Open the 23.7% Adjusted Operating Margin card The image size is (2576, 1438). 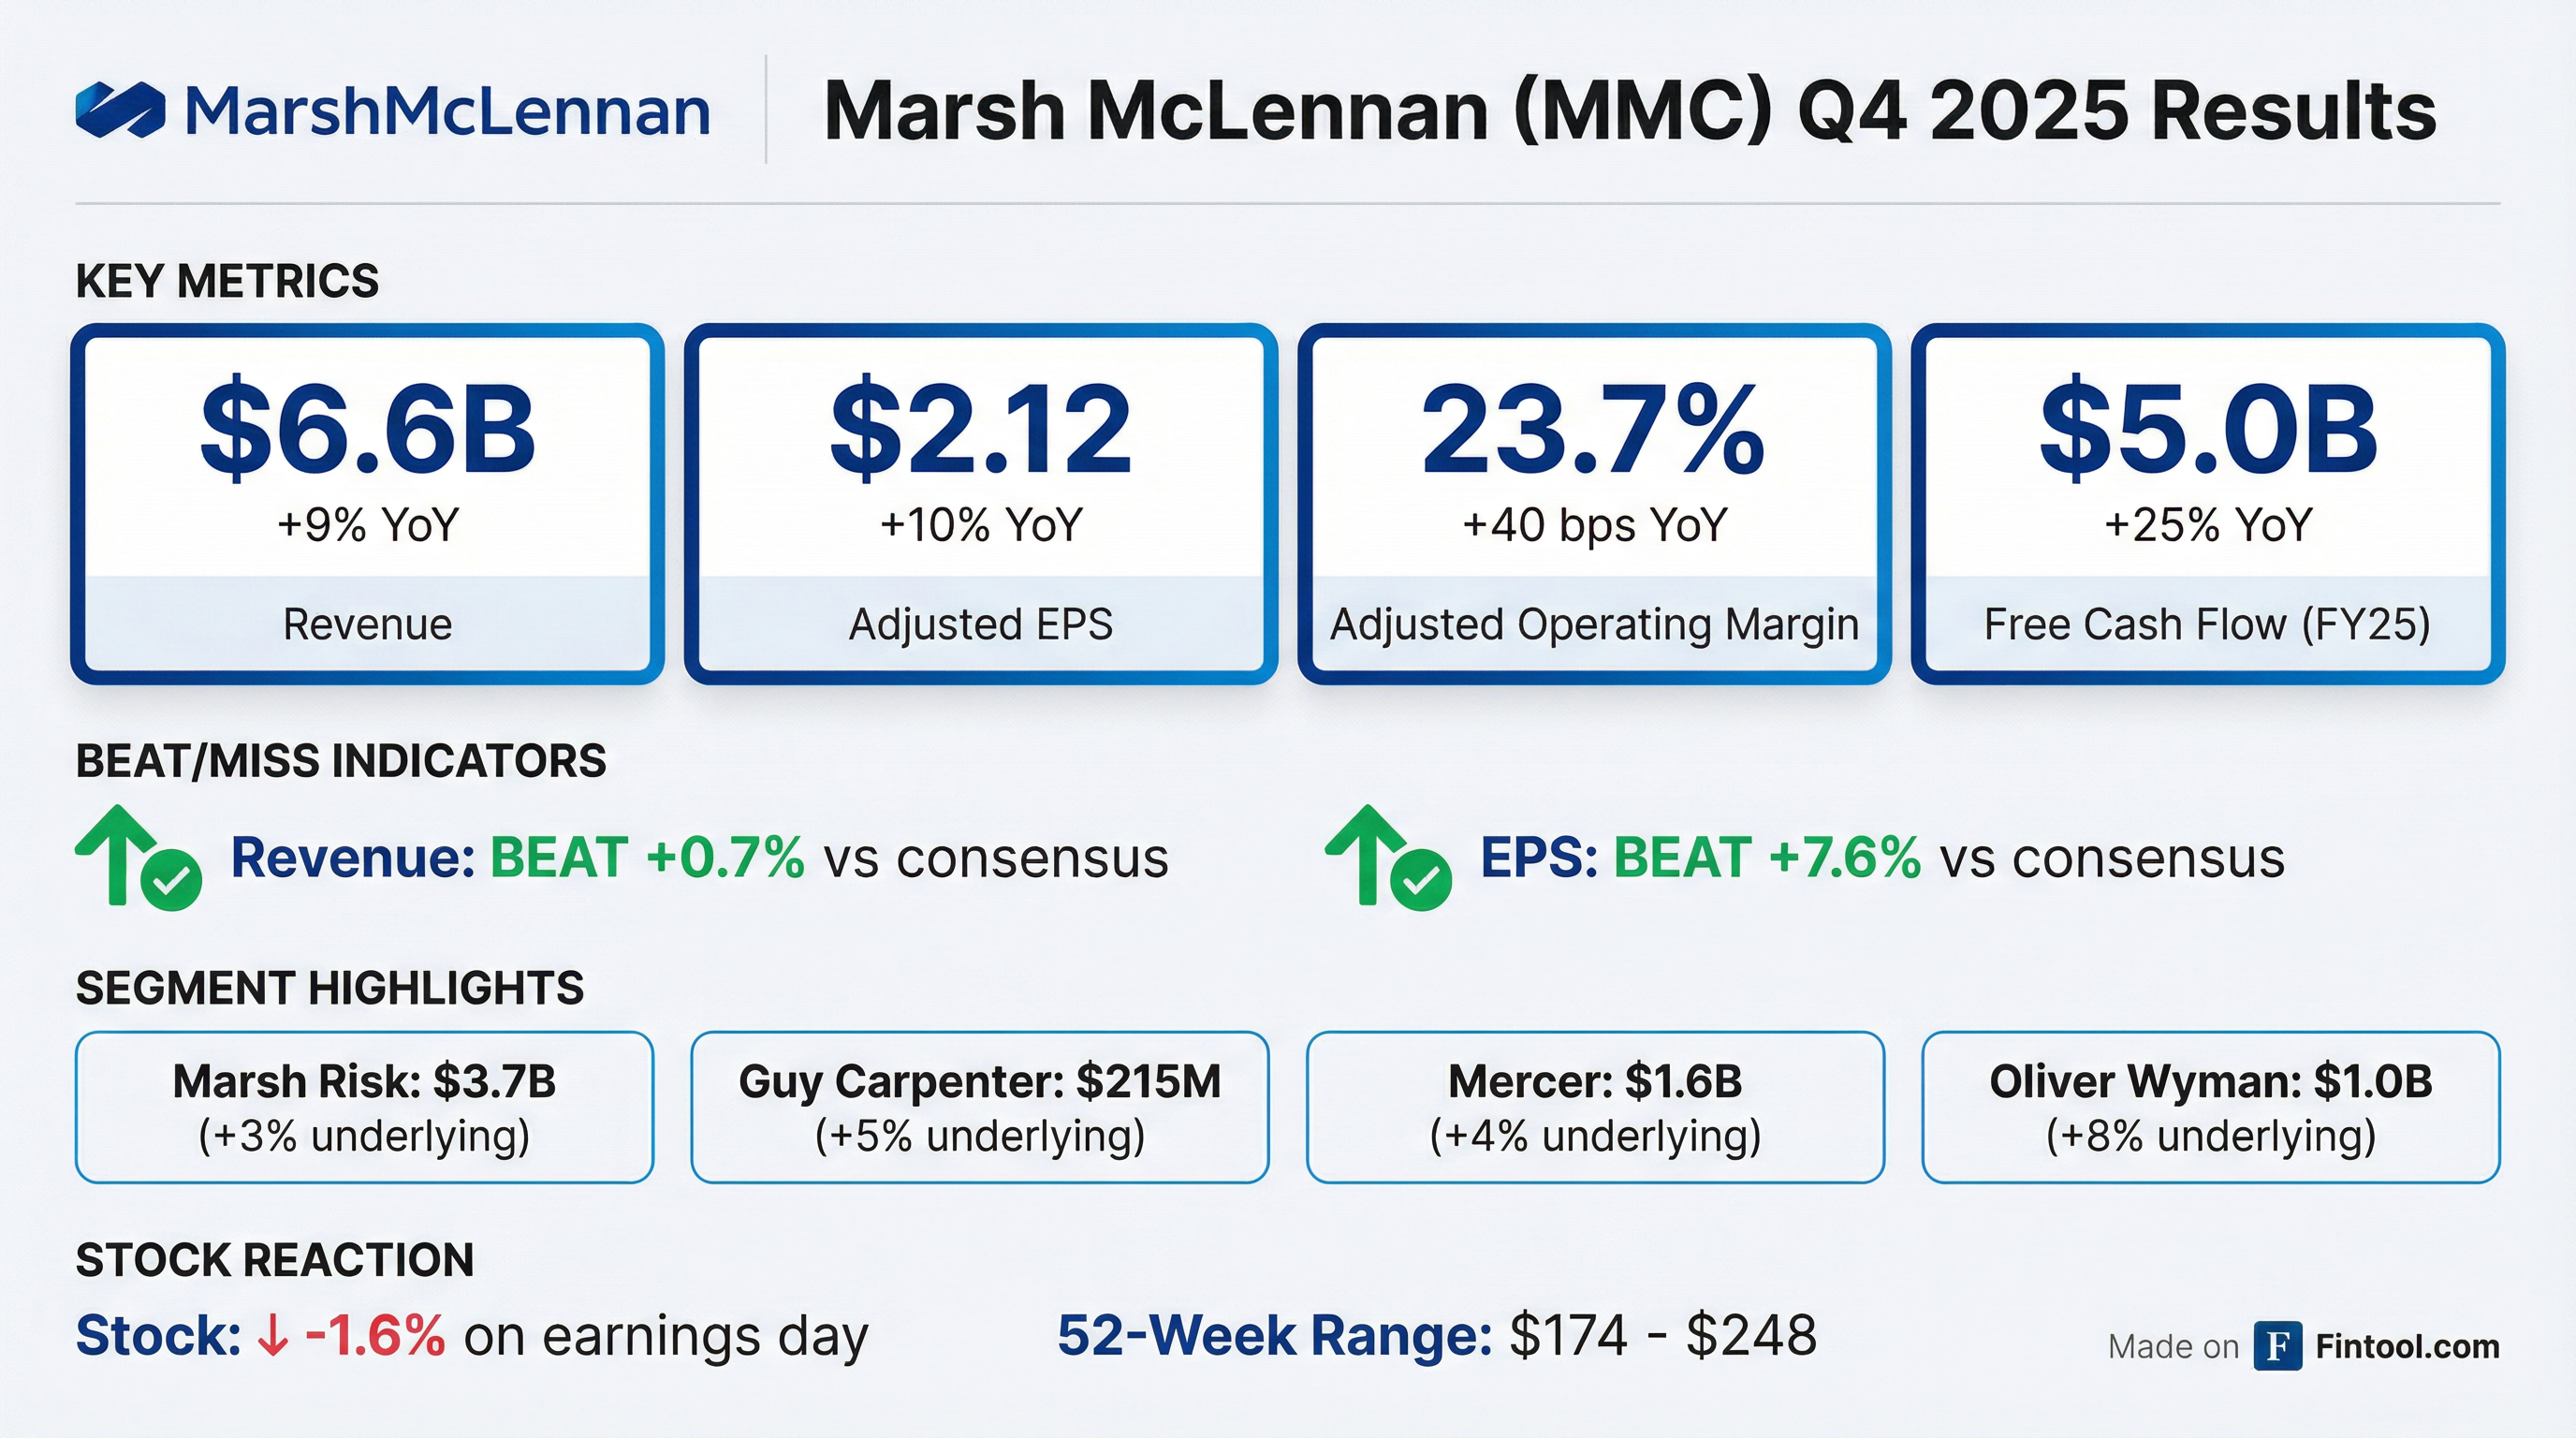(1594, 503)
